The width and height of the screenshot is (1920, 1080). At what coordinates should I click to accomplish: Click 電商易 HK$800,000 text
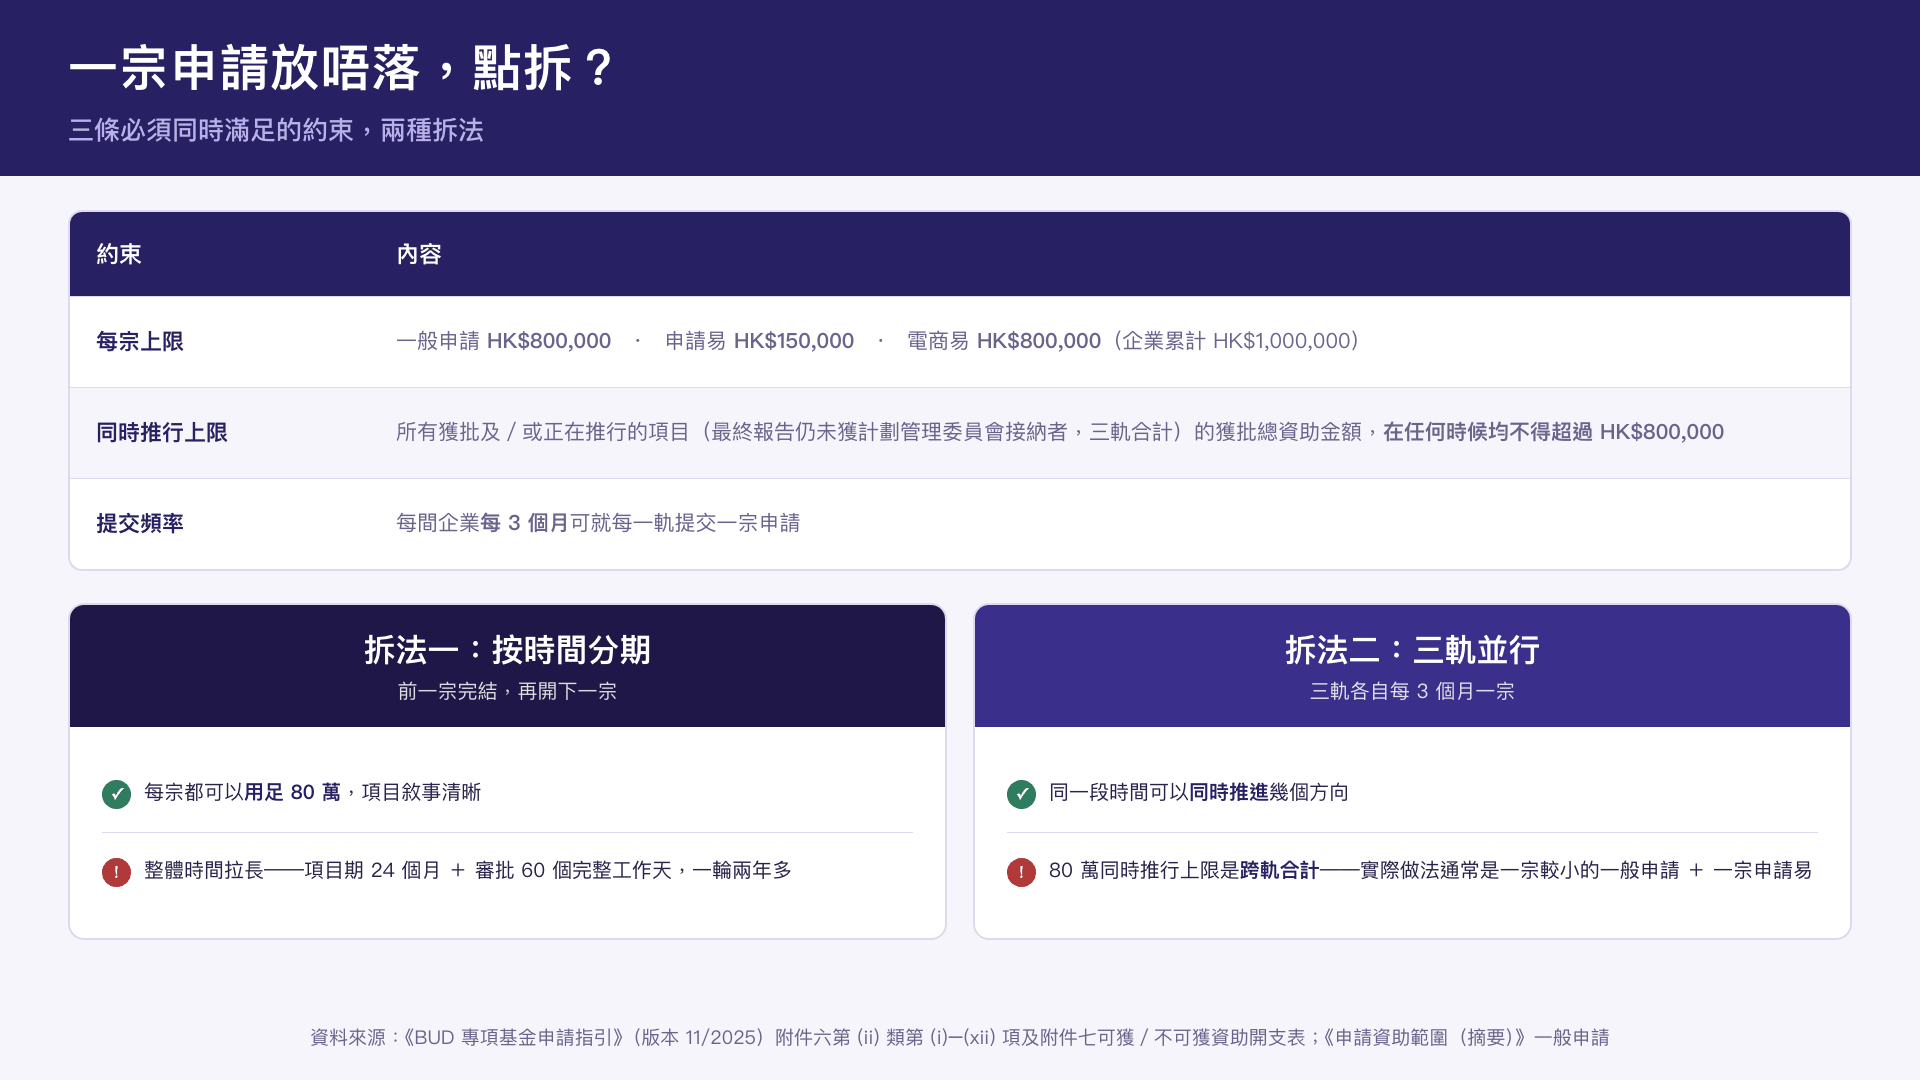click(1004, 341)
